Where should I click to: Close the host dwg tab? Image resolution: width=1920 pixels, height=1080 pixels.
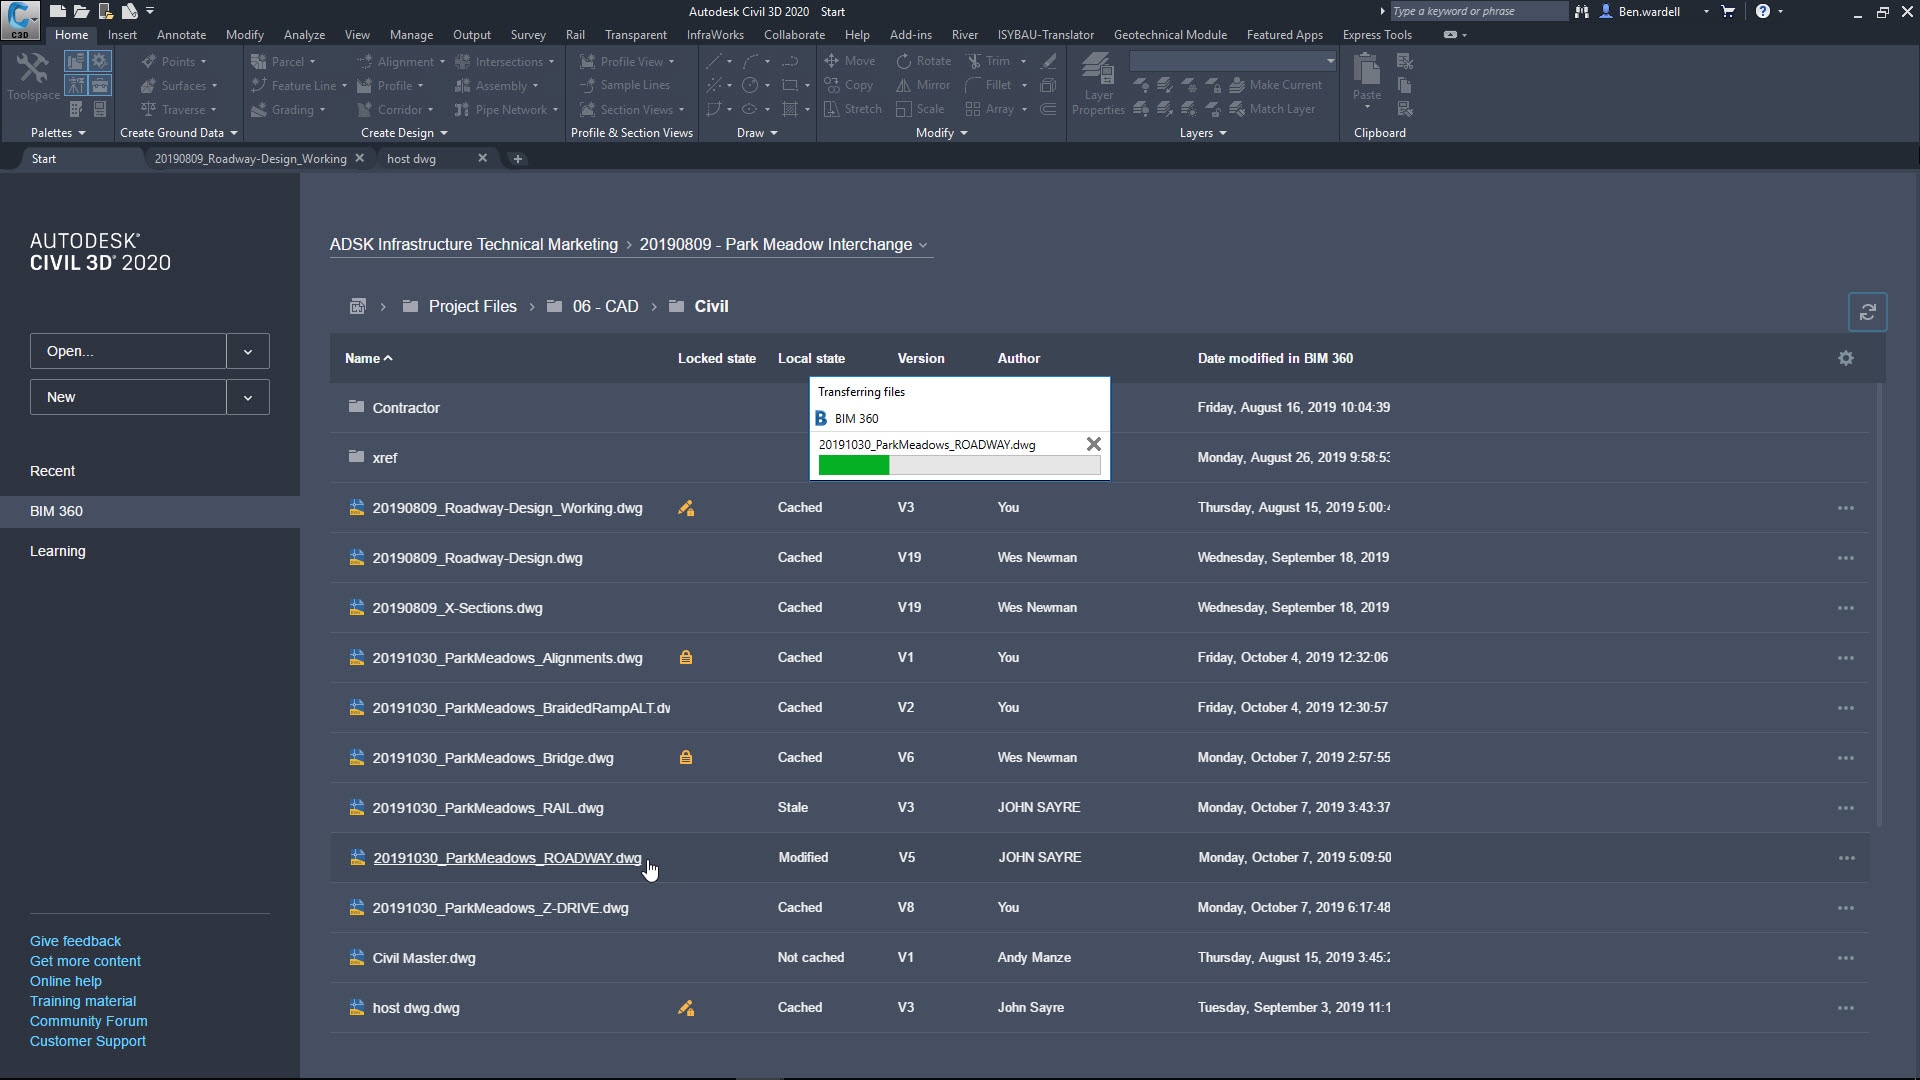(482, 158)
